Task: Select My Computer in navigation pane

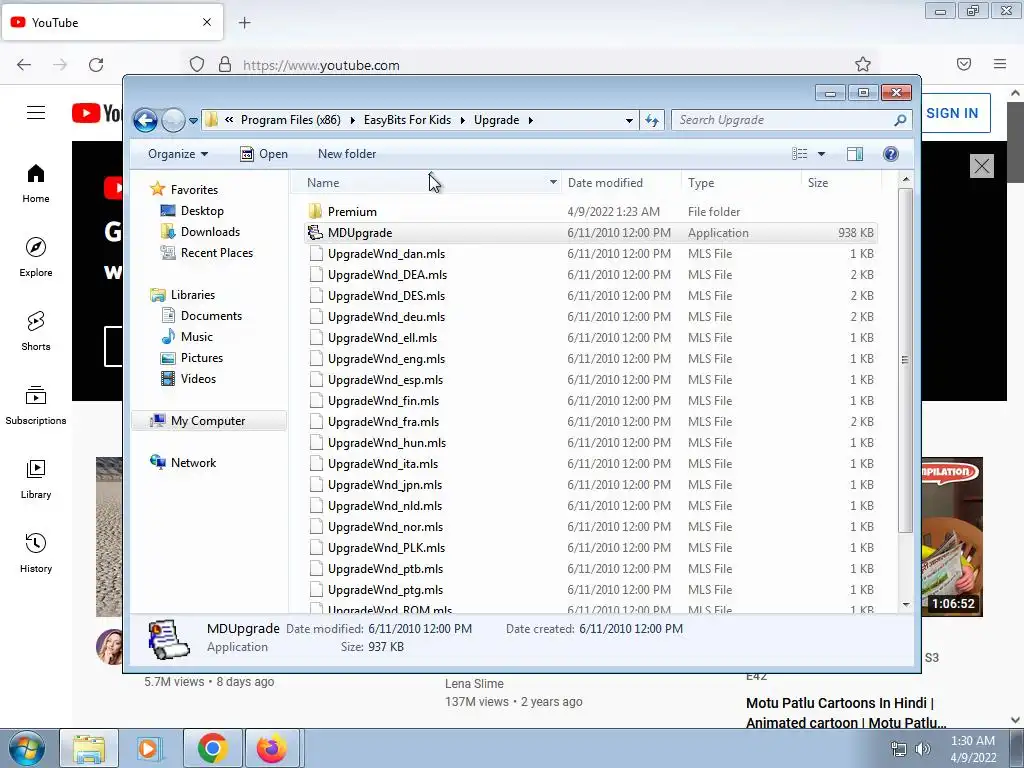Action: [x=209, y=421]
